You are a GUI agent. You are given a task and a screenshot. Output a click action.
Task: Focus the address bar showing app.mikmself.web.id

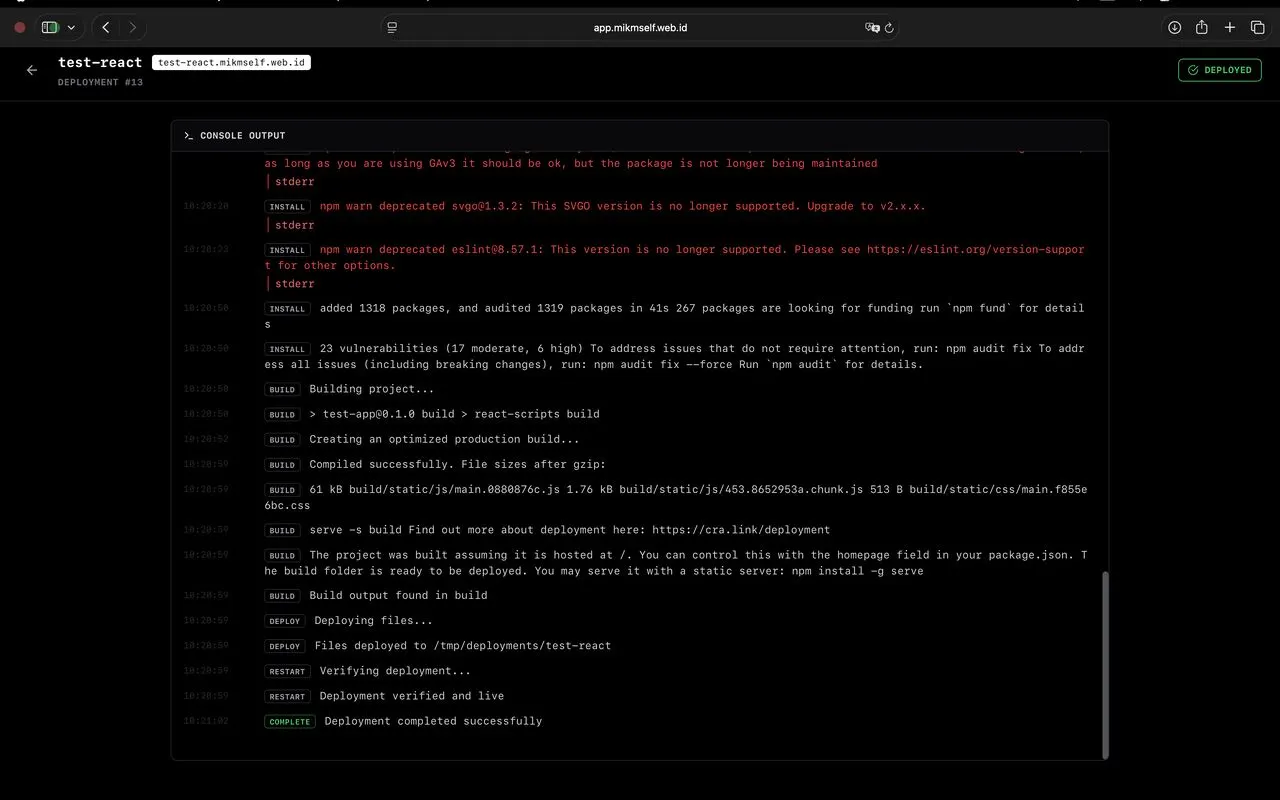640,28
